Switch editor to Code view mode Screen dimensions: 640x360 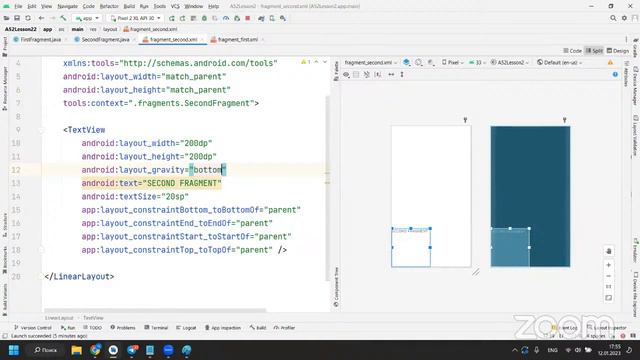point(572,51)
